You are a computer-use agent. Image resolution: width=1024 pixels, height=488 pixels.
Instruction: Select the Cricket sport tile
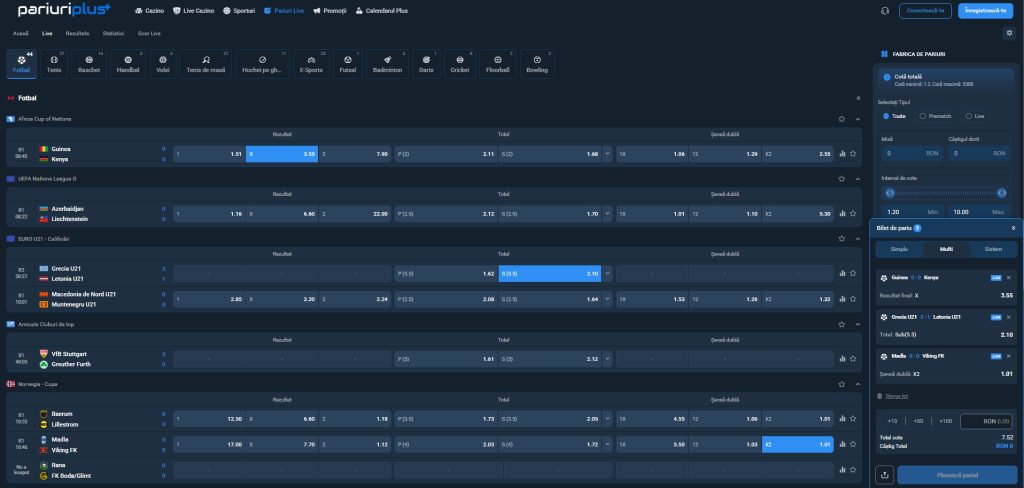click(x=460, y=64)
